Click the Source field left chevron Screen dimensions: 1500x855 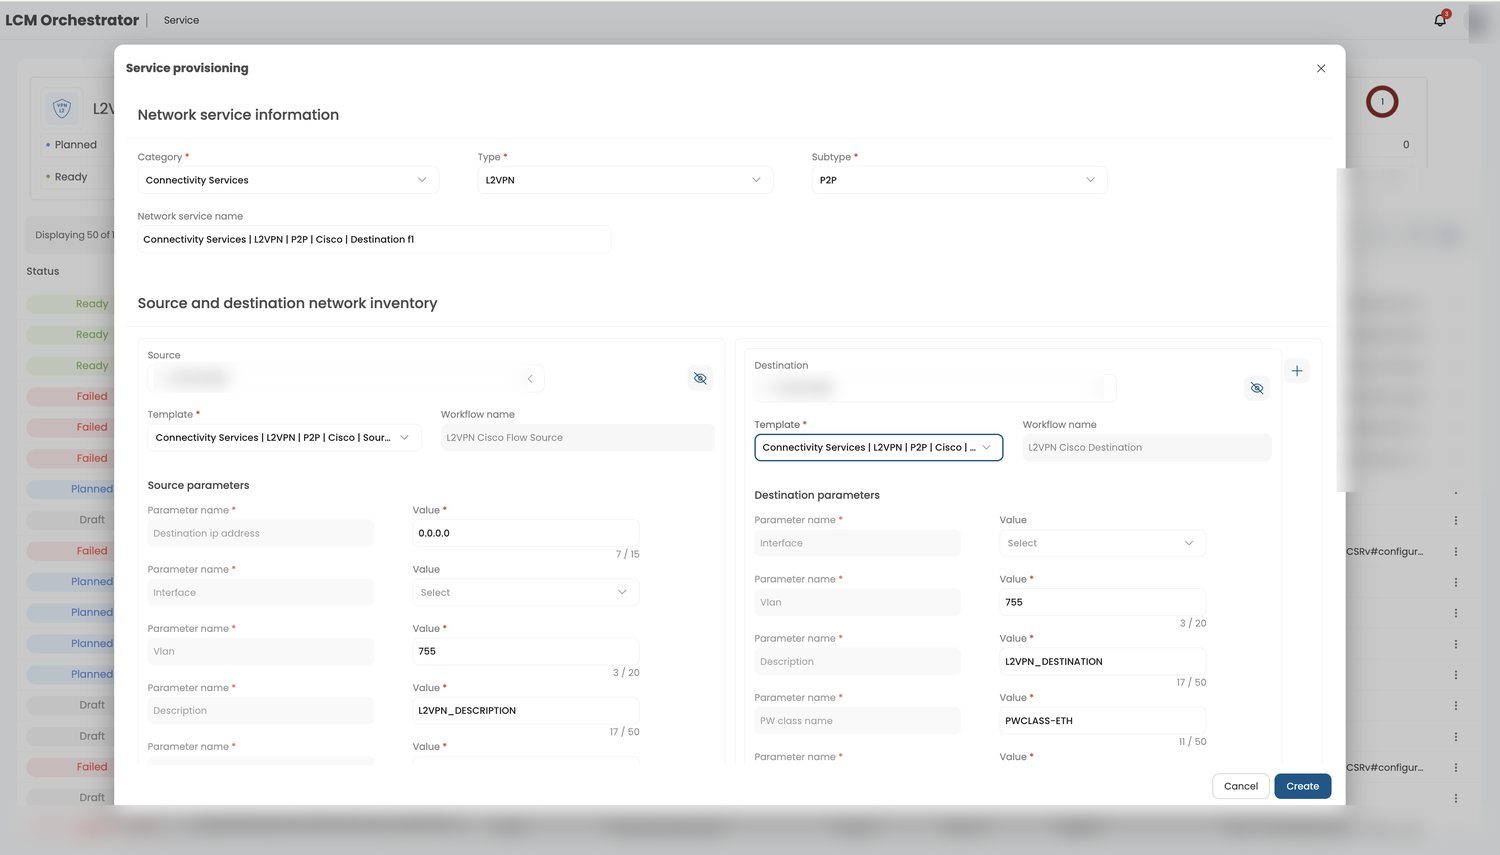(530, 378)
